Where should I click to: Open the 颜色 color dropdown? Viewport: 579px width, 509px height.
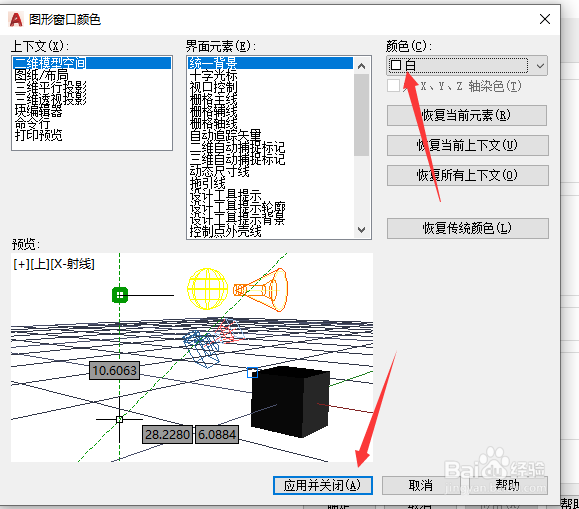click(x=466, y=66)
